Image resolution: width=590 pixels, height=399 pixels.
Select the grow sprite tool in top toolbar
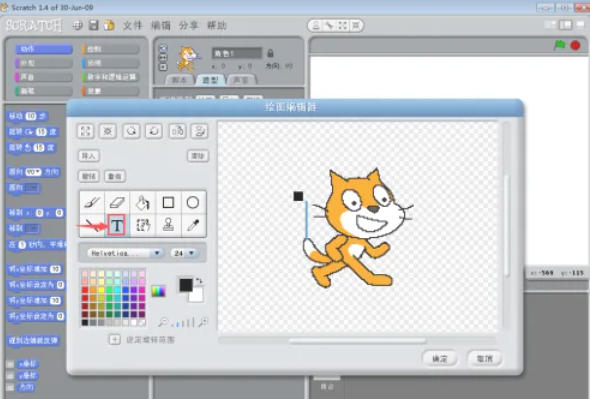pos(342,26)
